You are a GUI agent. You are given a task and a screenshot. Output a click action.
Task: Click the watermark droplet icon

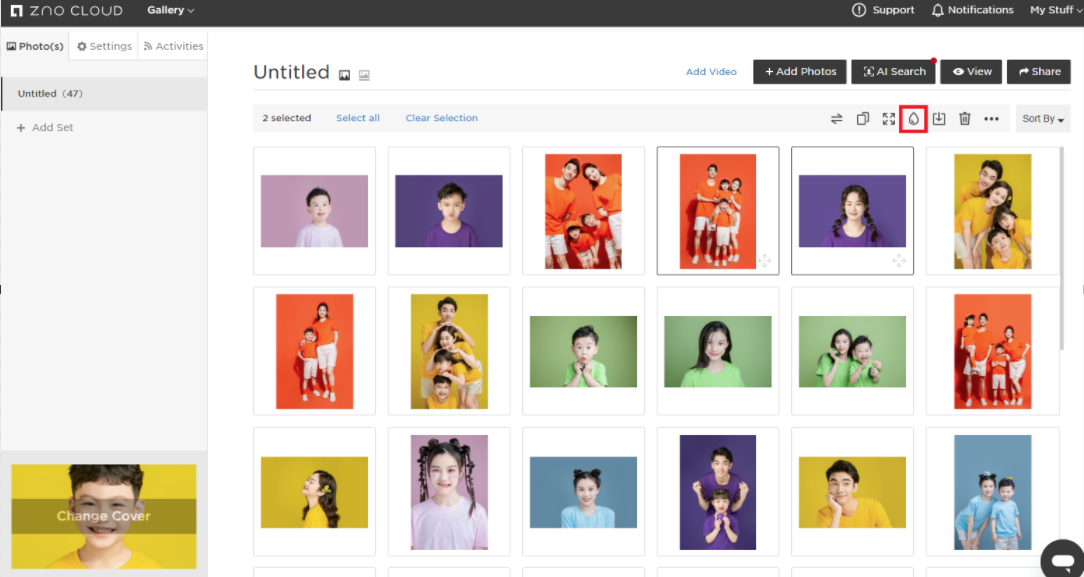point(913,119)
